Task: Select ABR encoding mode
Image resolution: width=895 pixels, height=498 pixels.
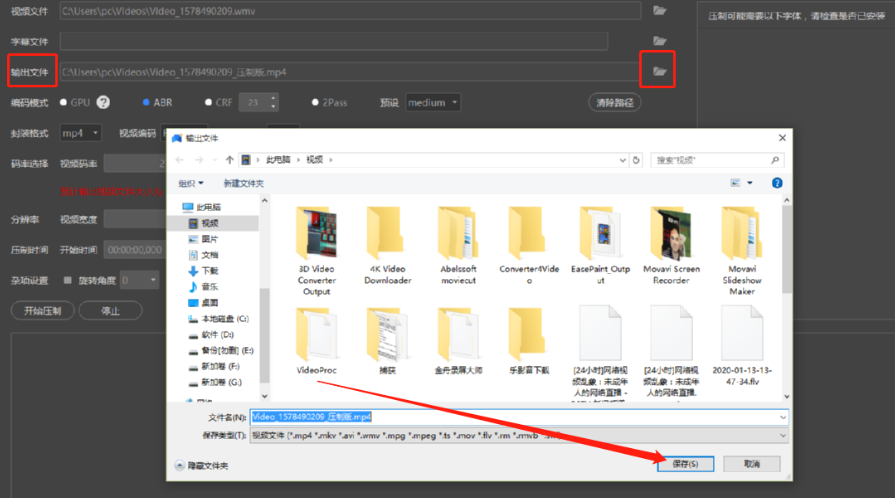Action: coord(146,102)
